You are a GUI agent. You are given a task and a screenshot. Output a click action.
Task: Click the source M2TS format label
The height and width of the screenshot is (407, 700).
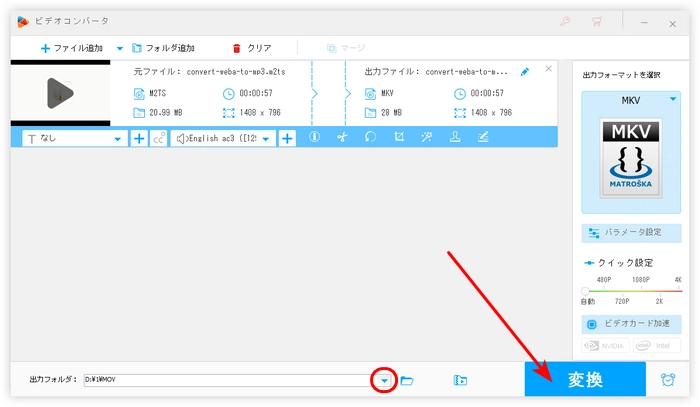tap(158, 93)
